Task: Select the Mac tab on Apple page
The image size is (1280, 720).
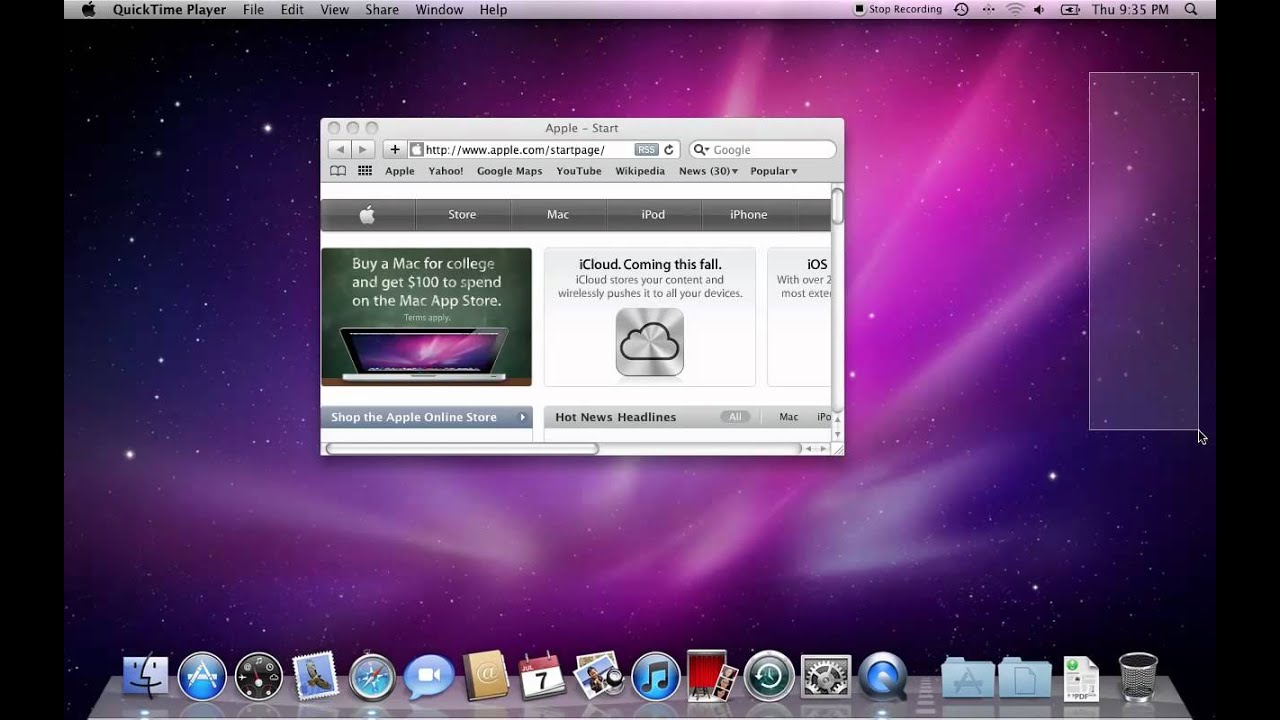Action: point(558,214)
